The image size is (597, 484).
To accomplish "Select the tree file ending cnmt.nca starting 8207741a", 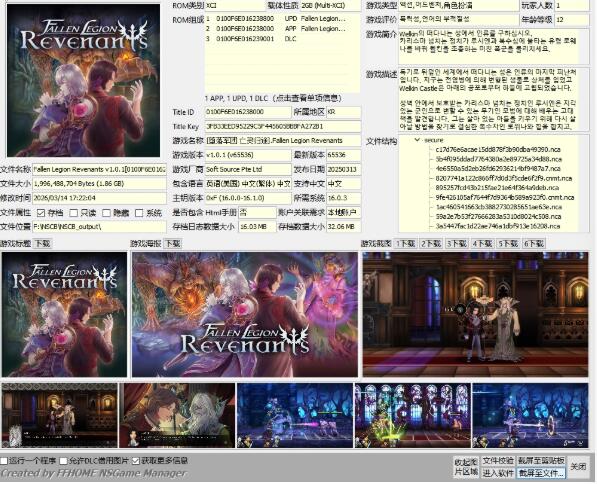I will tap(504, 178).
